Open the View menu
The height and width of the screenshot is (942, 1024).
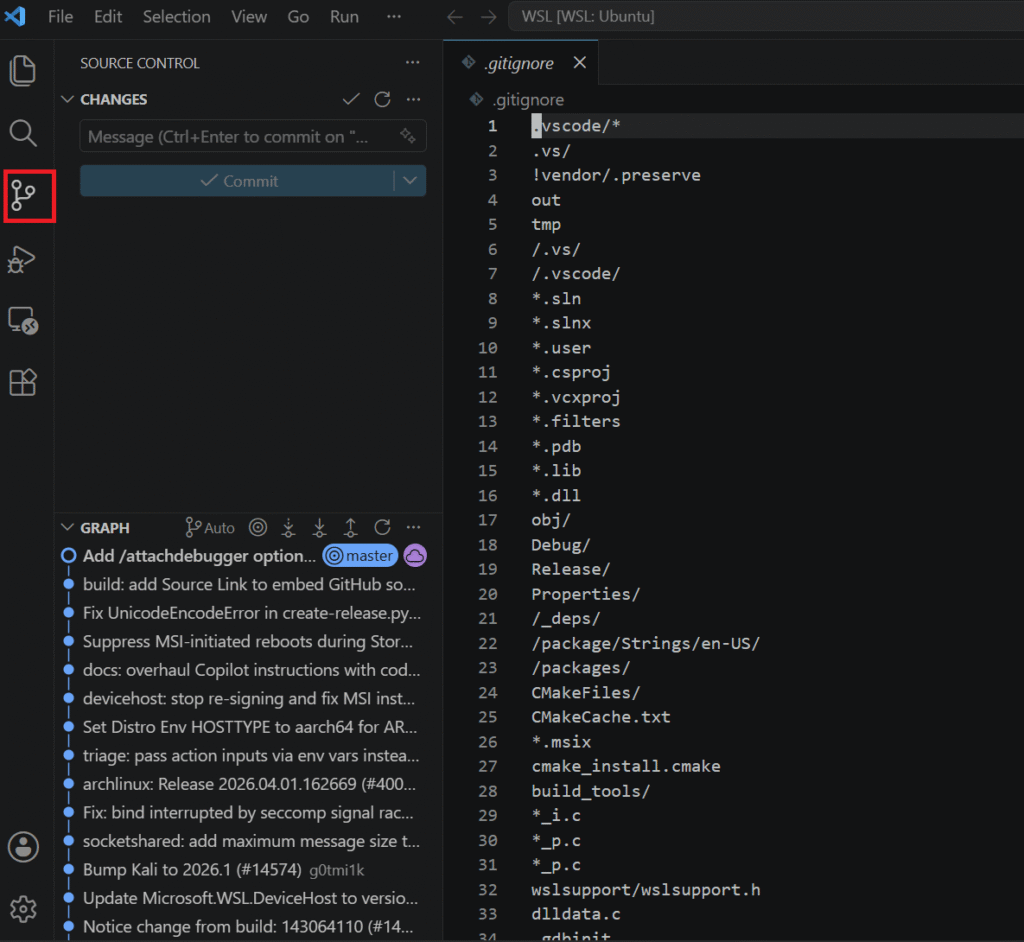[x=249, y=16]
